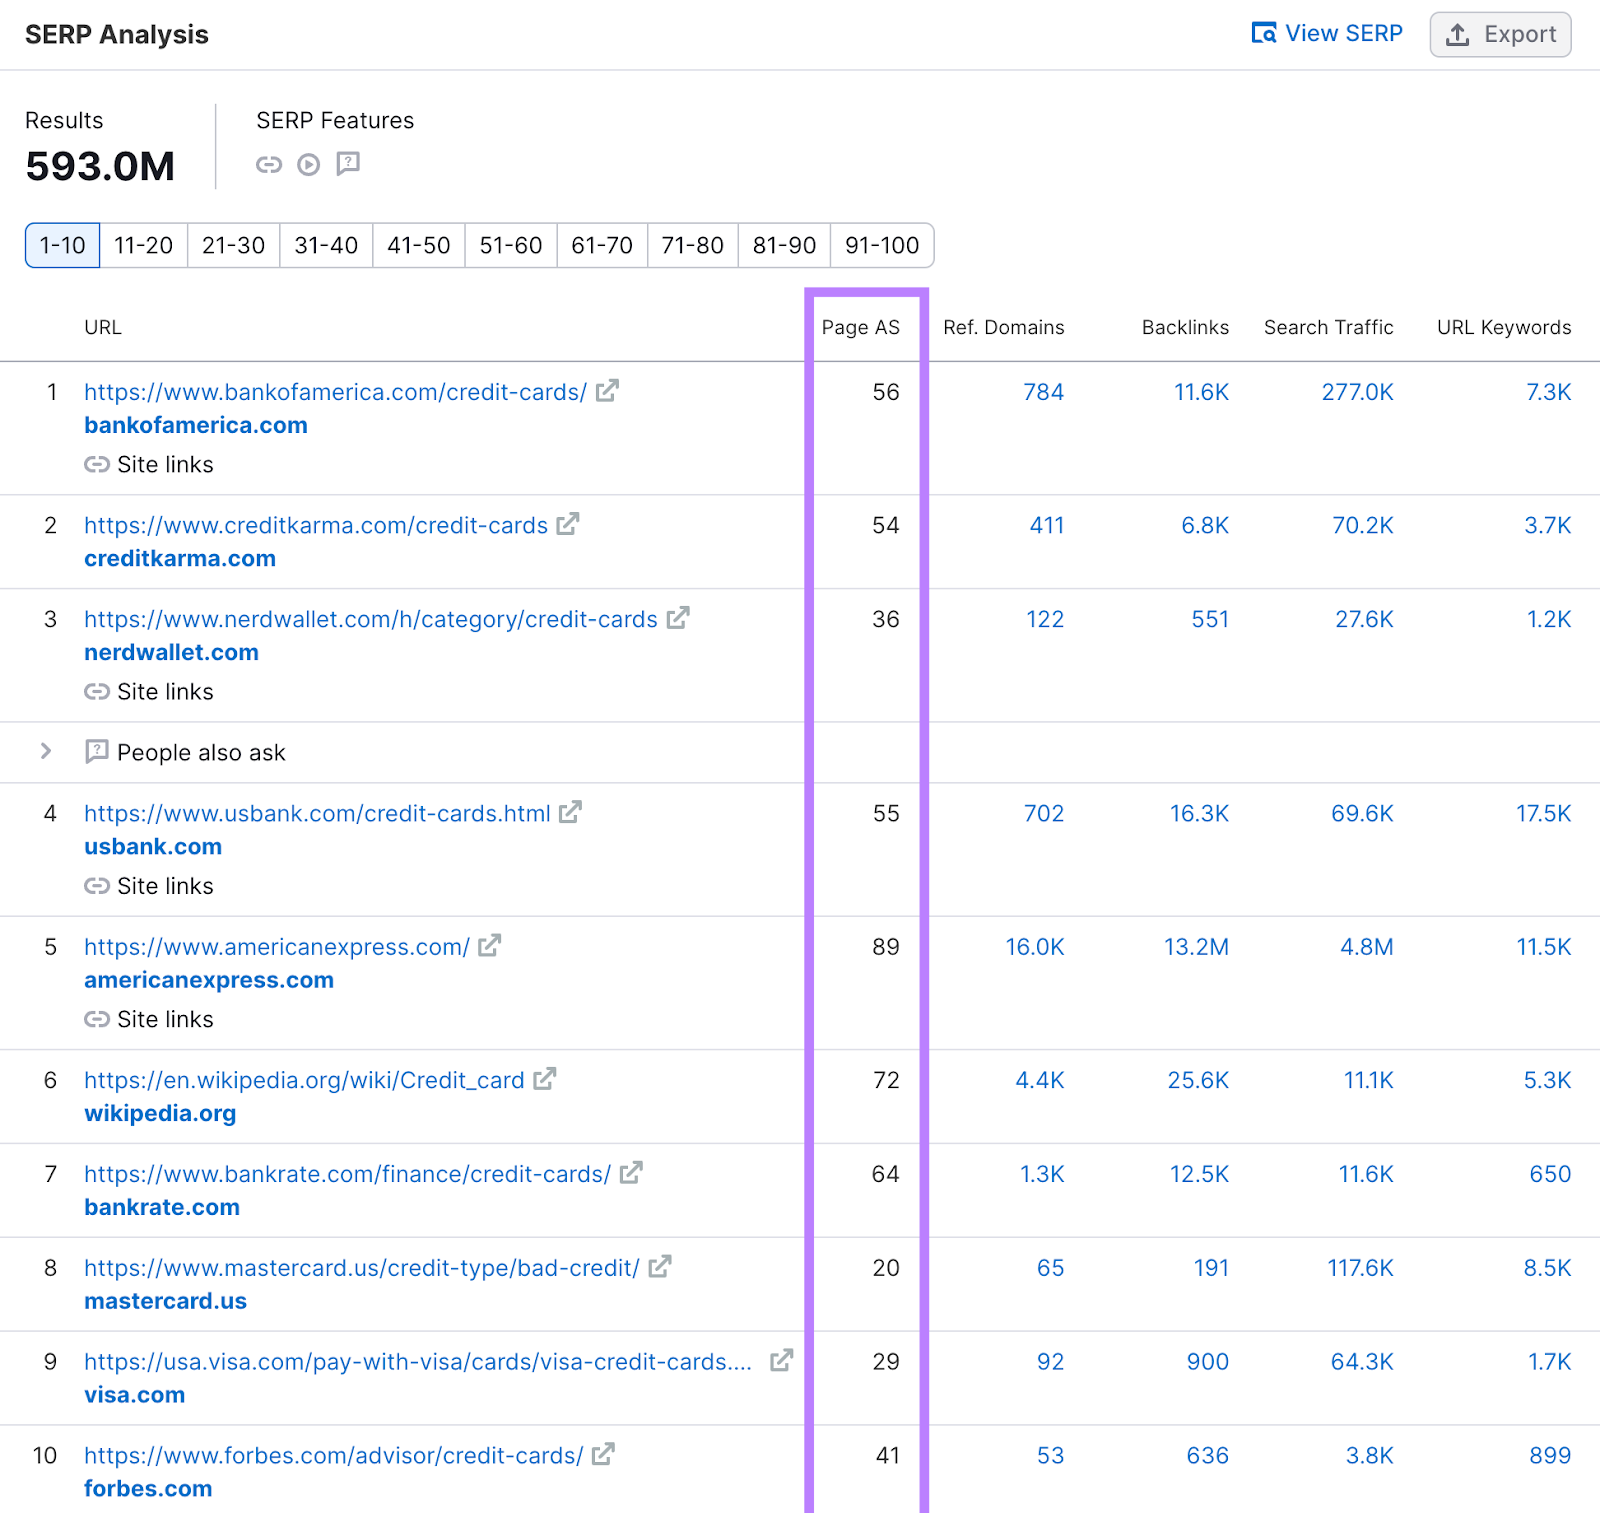
Task: Open external link icon for mastercard.us URL
Action: pyautogui.click(x=659, y=1267)
